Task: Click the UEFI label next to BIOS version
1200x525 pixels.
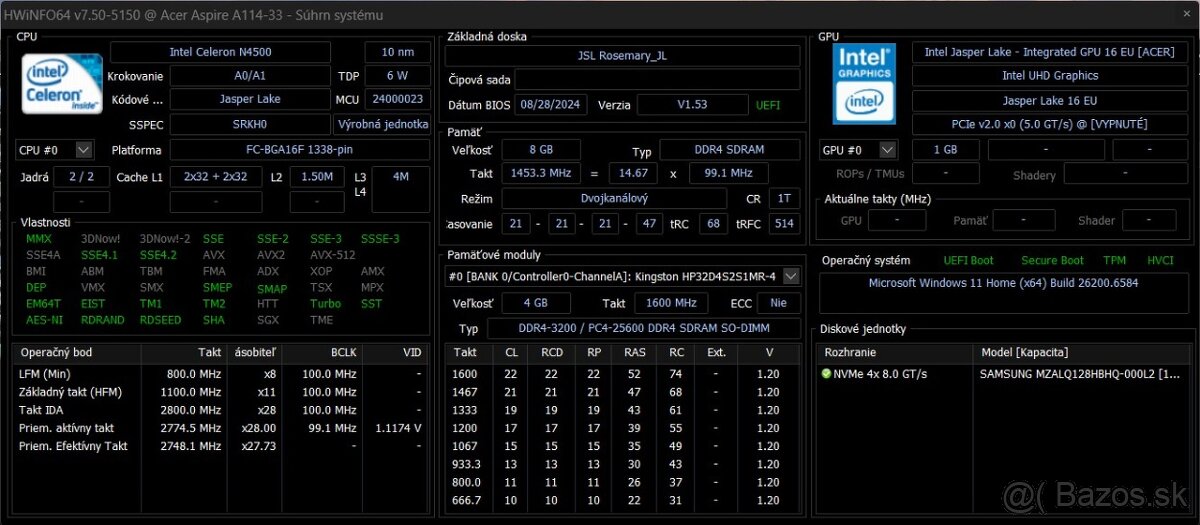Action: tap(768, 105)
